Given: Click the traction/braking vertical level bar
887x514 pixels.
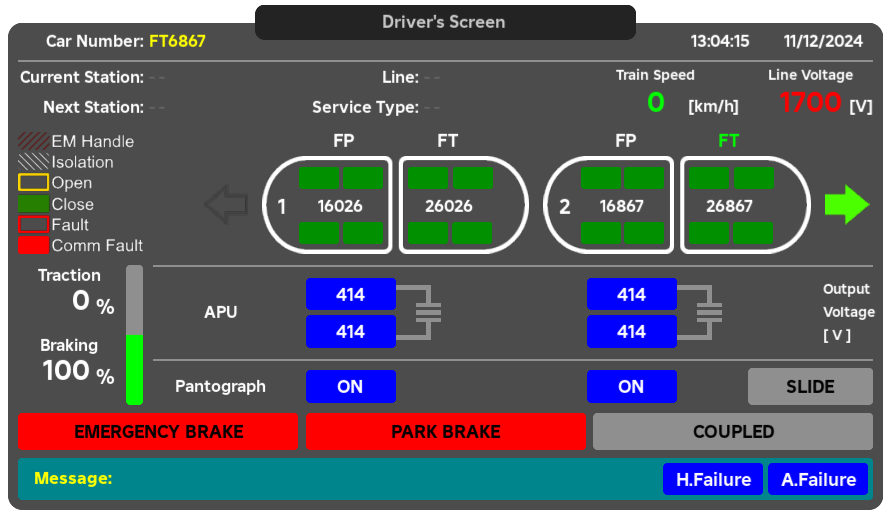Looking at the screenshot, I should 134,335.
